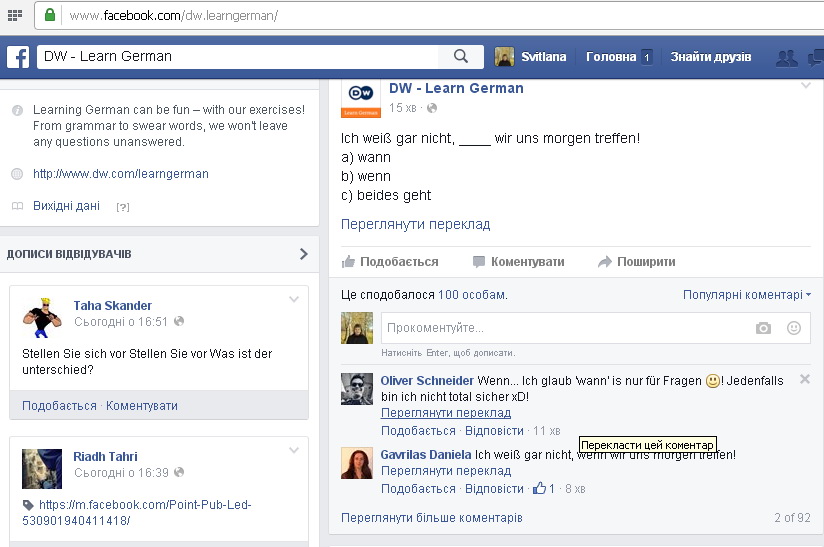Screen dimensions: 824x547
Task: Attach a photo via camera icon
Action: (x=763, y=328)
